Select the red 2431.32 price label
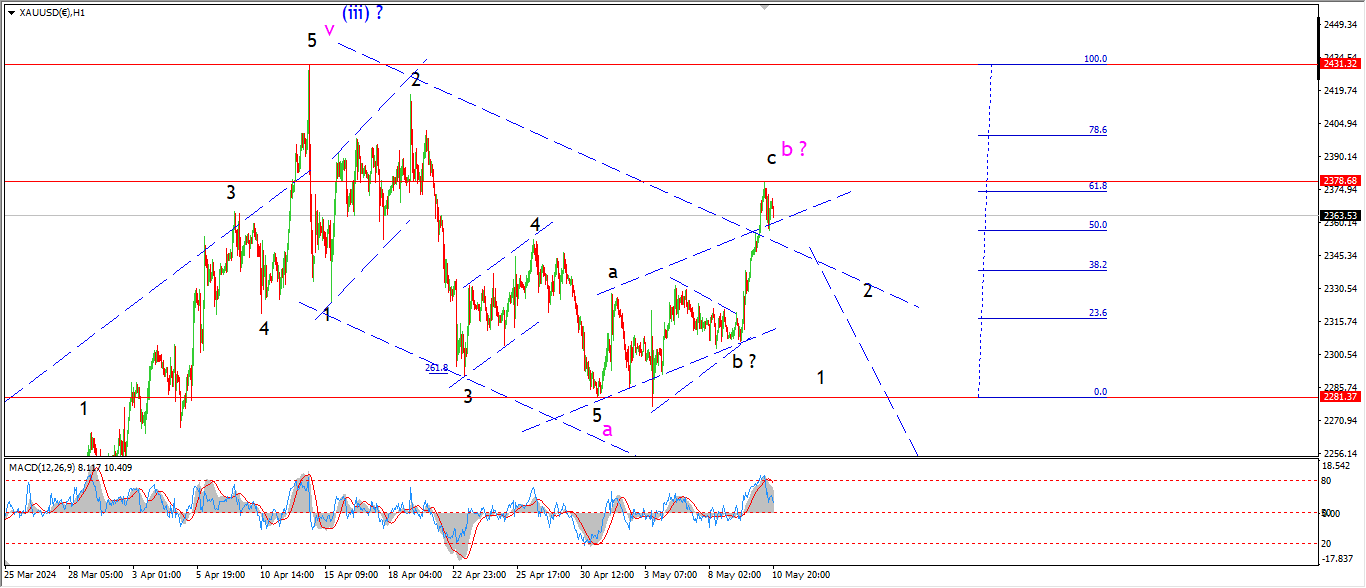 (1340, 64)
